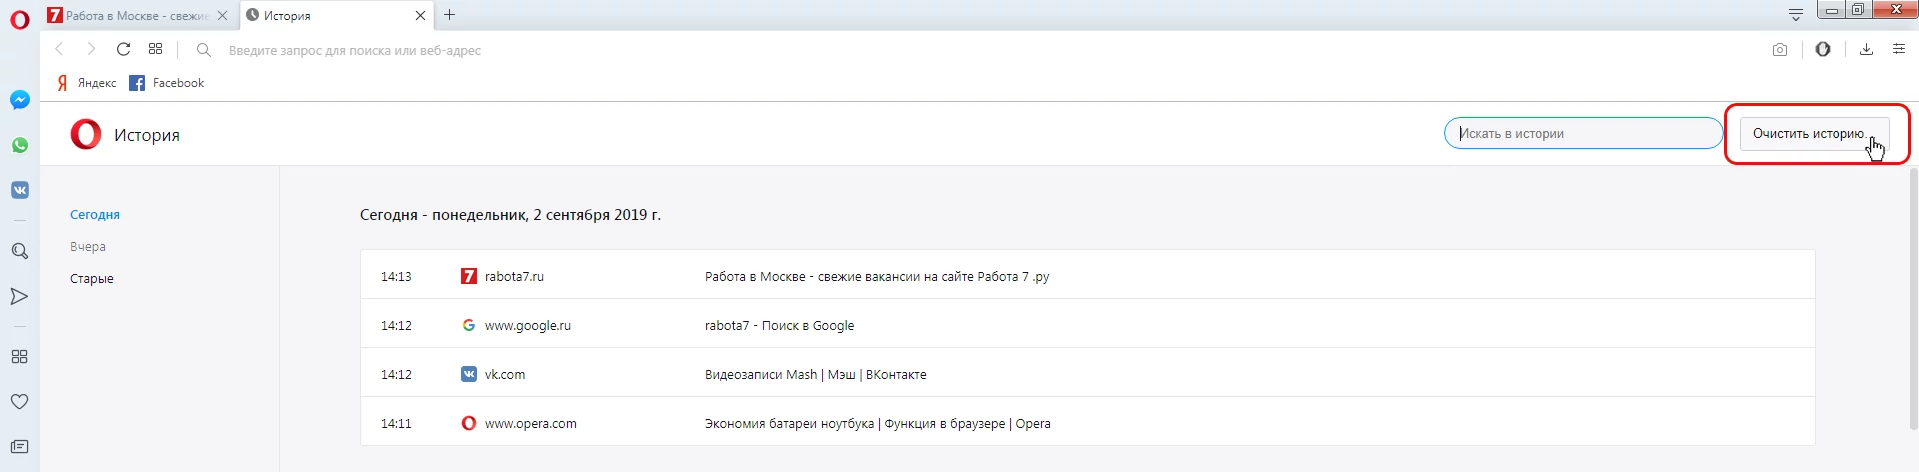Expand the tab list menu
The height and width of the screenshot is (472, 1919).
point(1796,14)
